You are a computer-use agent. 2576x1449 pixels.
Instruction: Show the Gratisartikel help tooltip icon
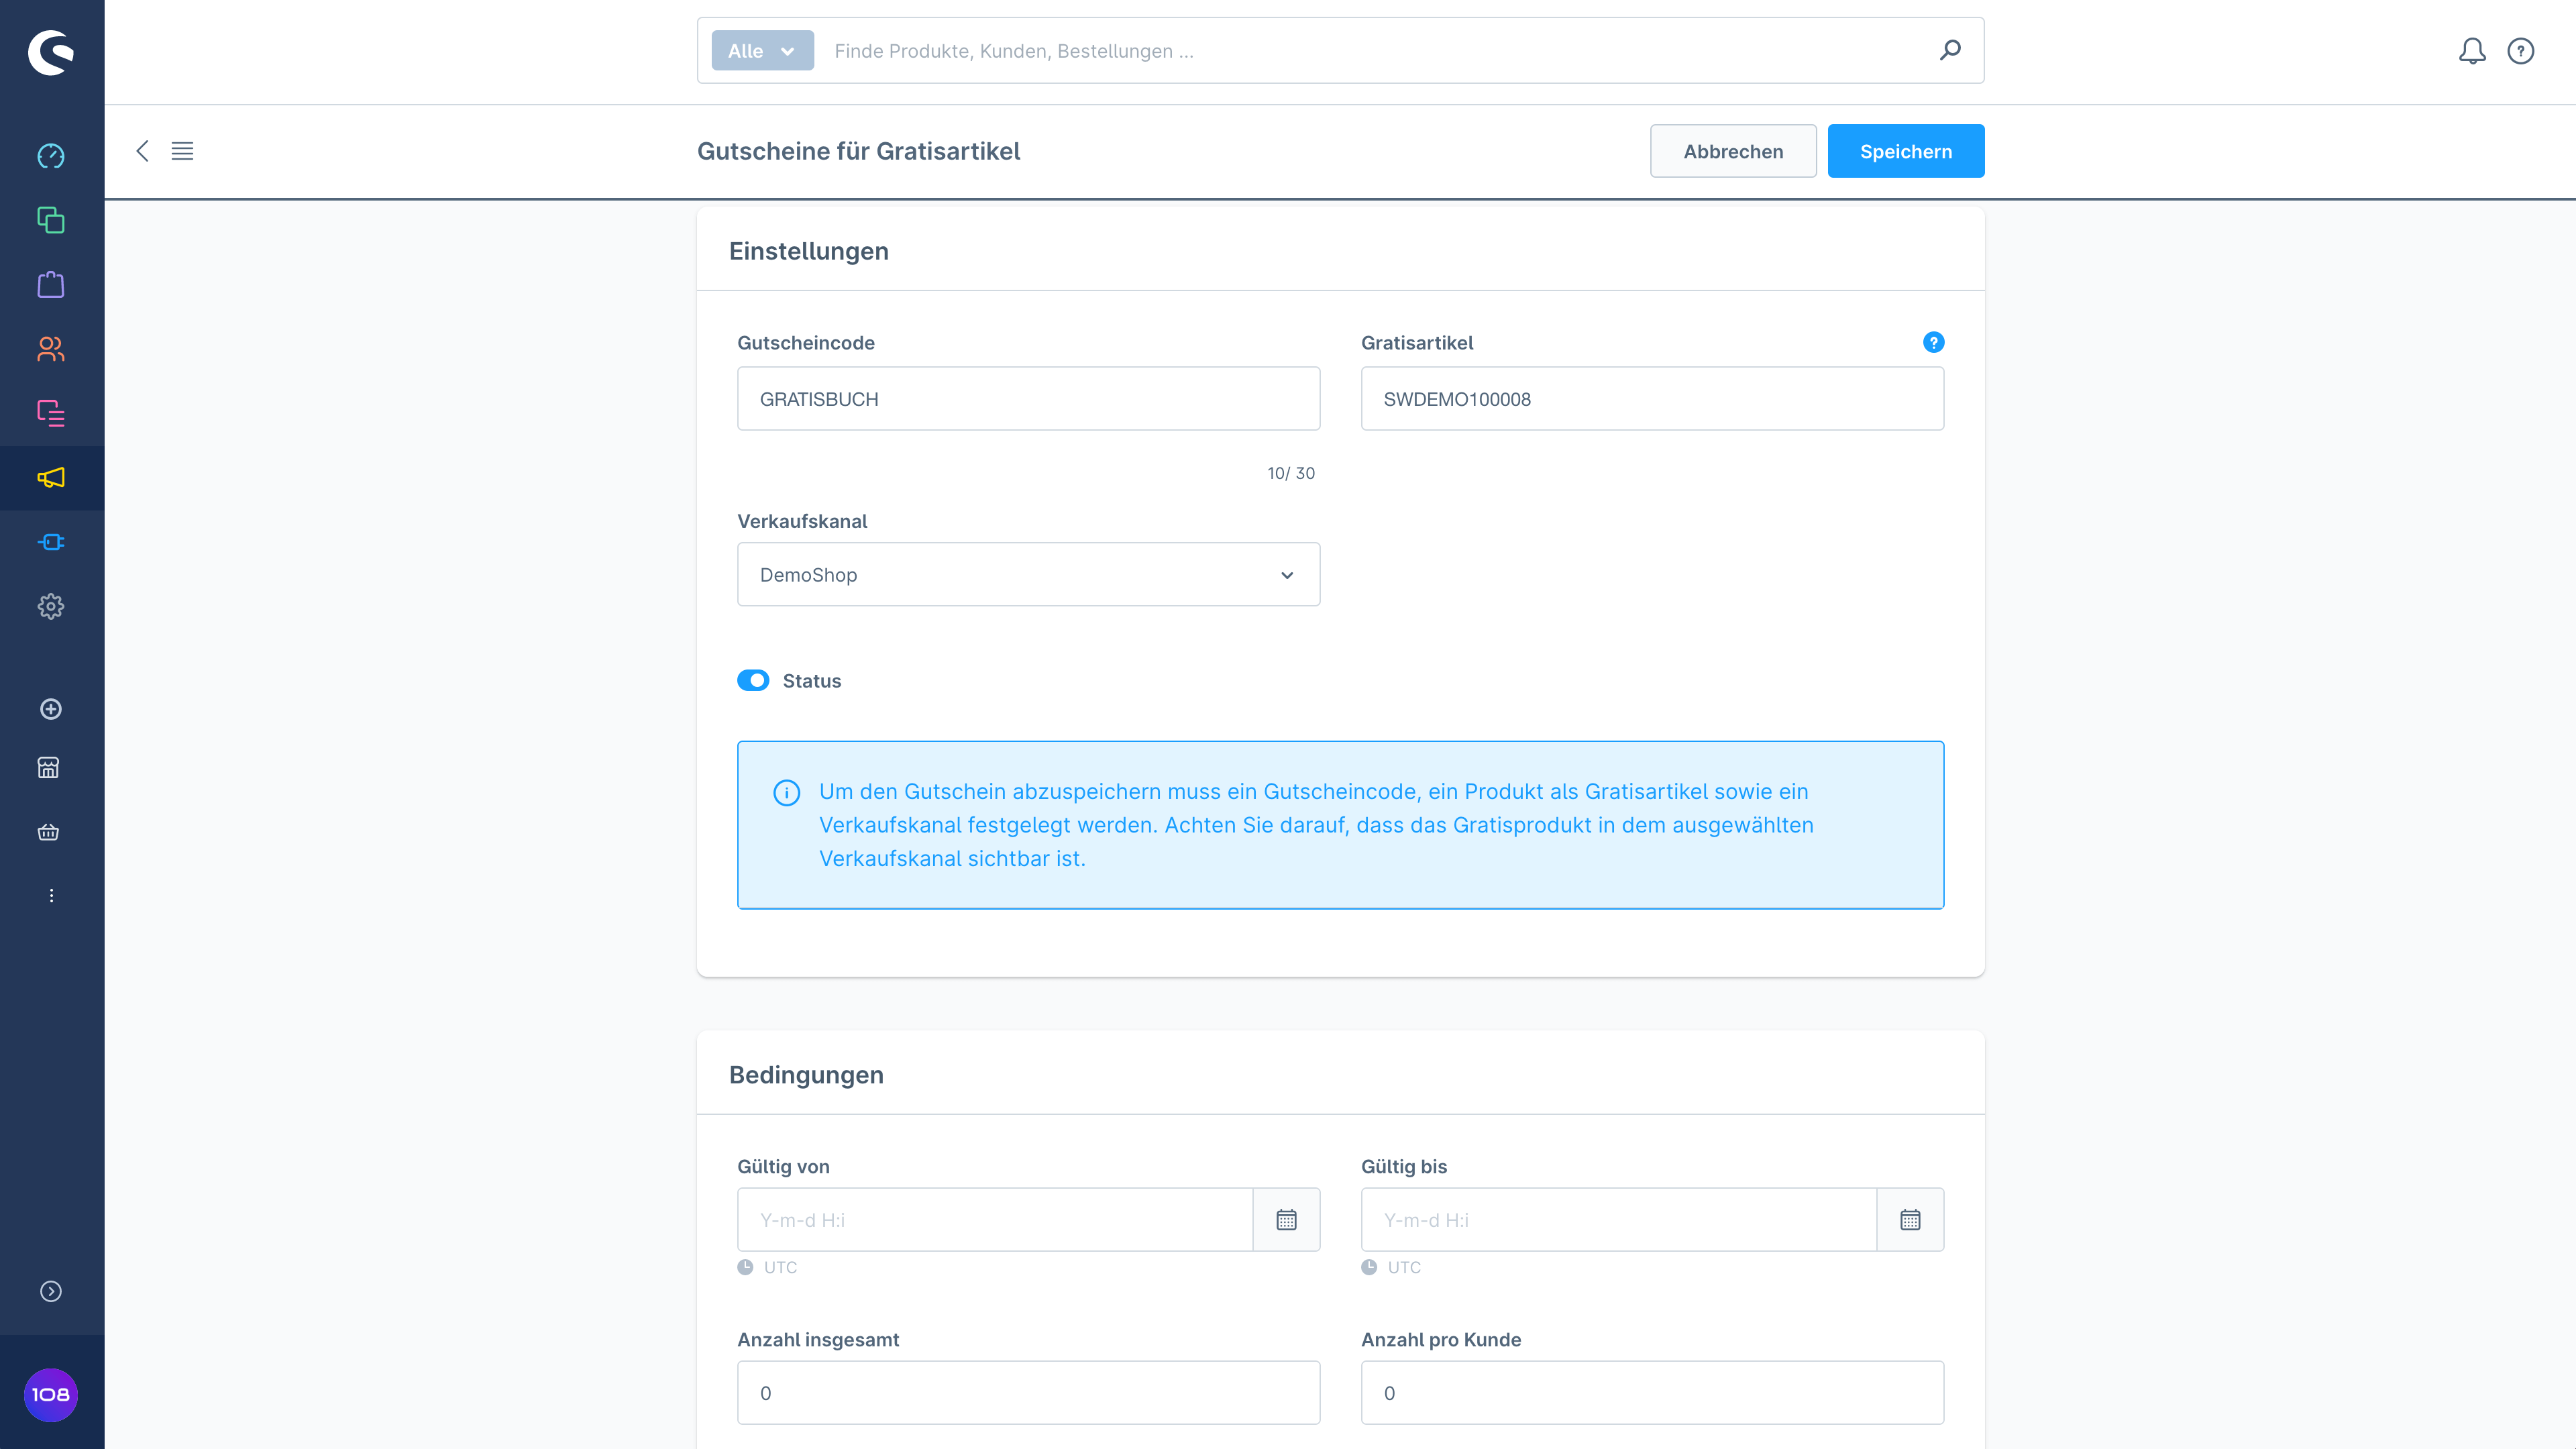1933,342
